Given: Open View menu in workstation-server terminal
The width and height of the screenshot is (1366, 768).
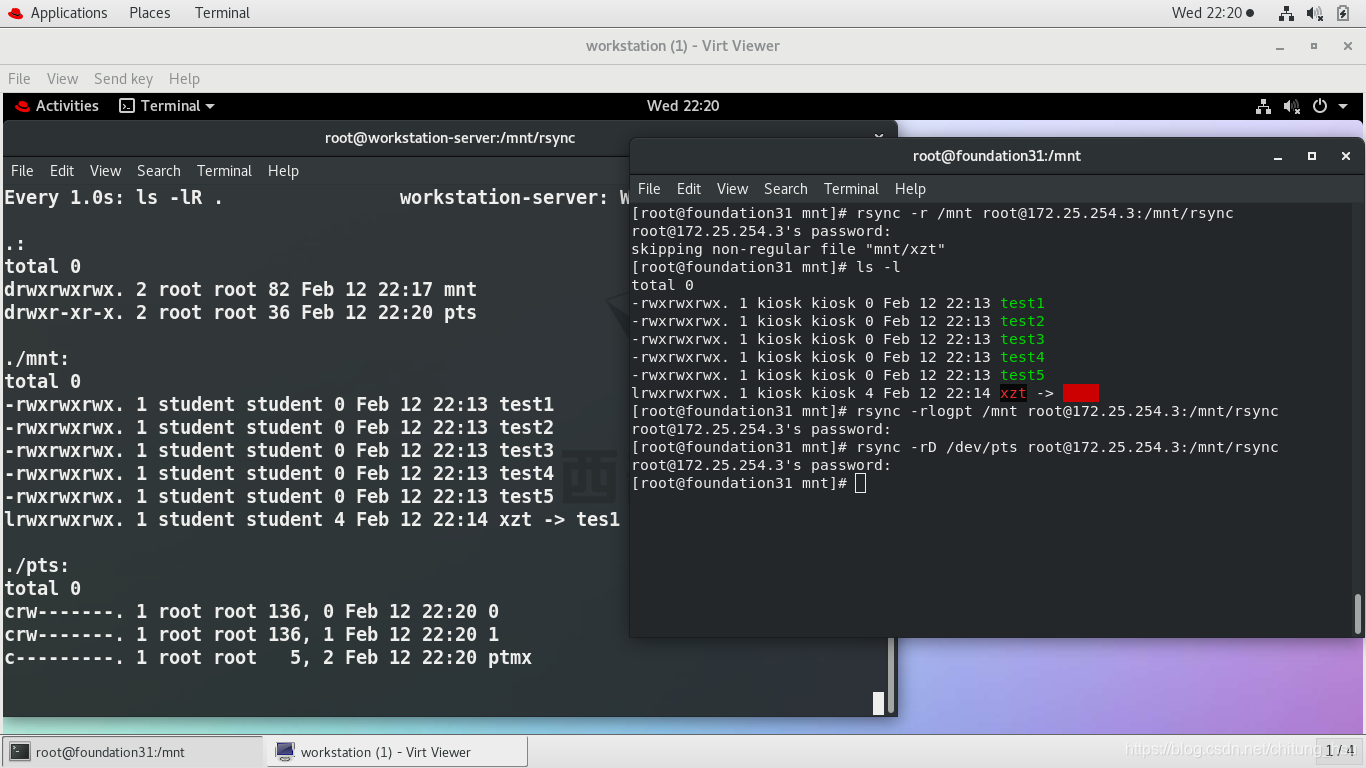Looking at the screenshot, I should [x=105, y=171].
